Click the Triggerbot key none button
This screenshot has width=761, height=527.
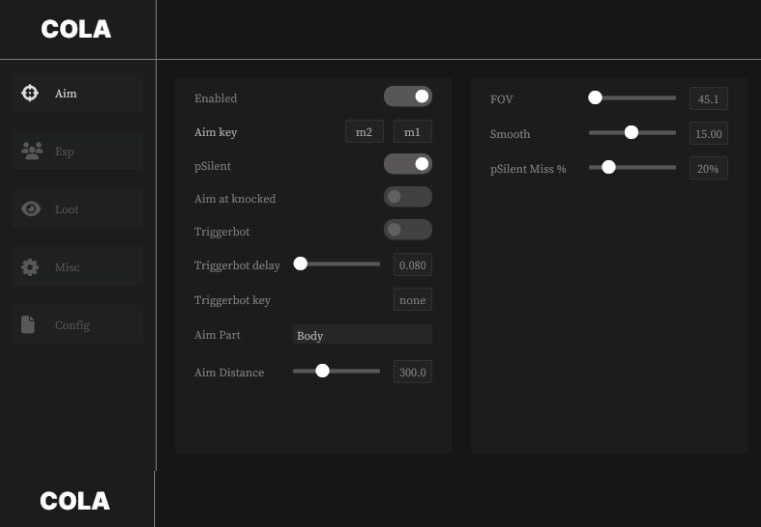coord(412,300)
